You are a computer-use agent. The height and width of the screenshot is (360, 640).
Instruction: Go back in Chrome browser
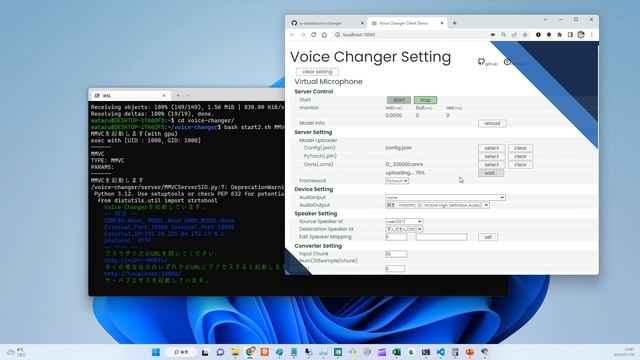coord(292,35)
